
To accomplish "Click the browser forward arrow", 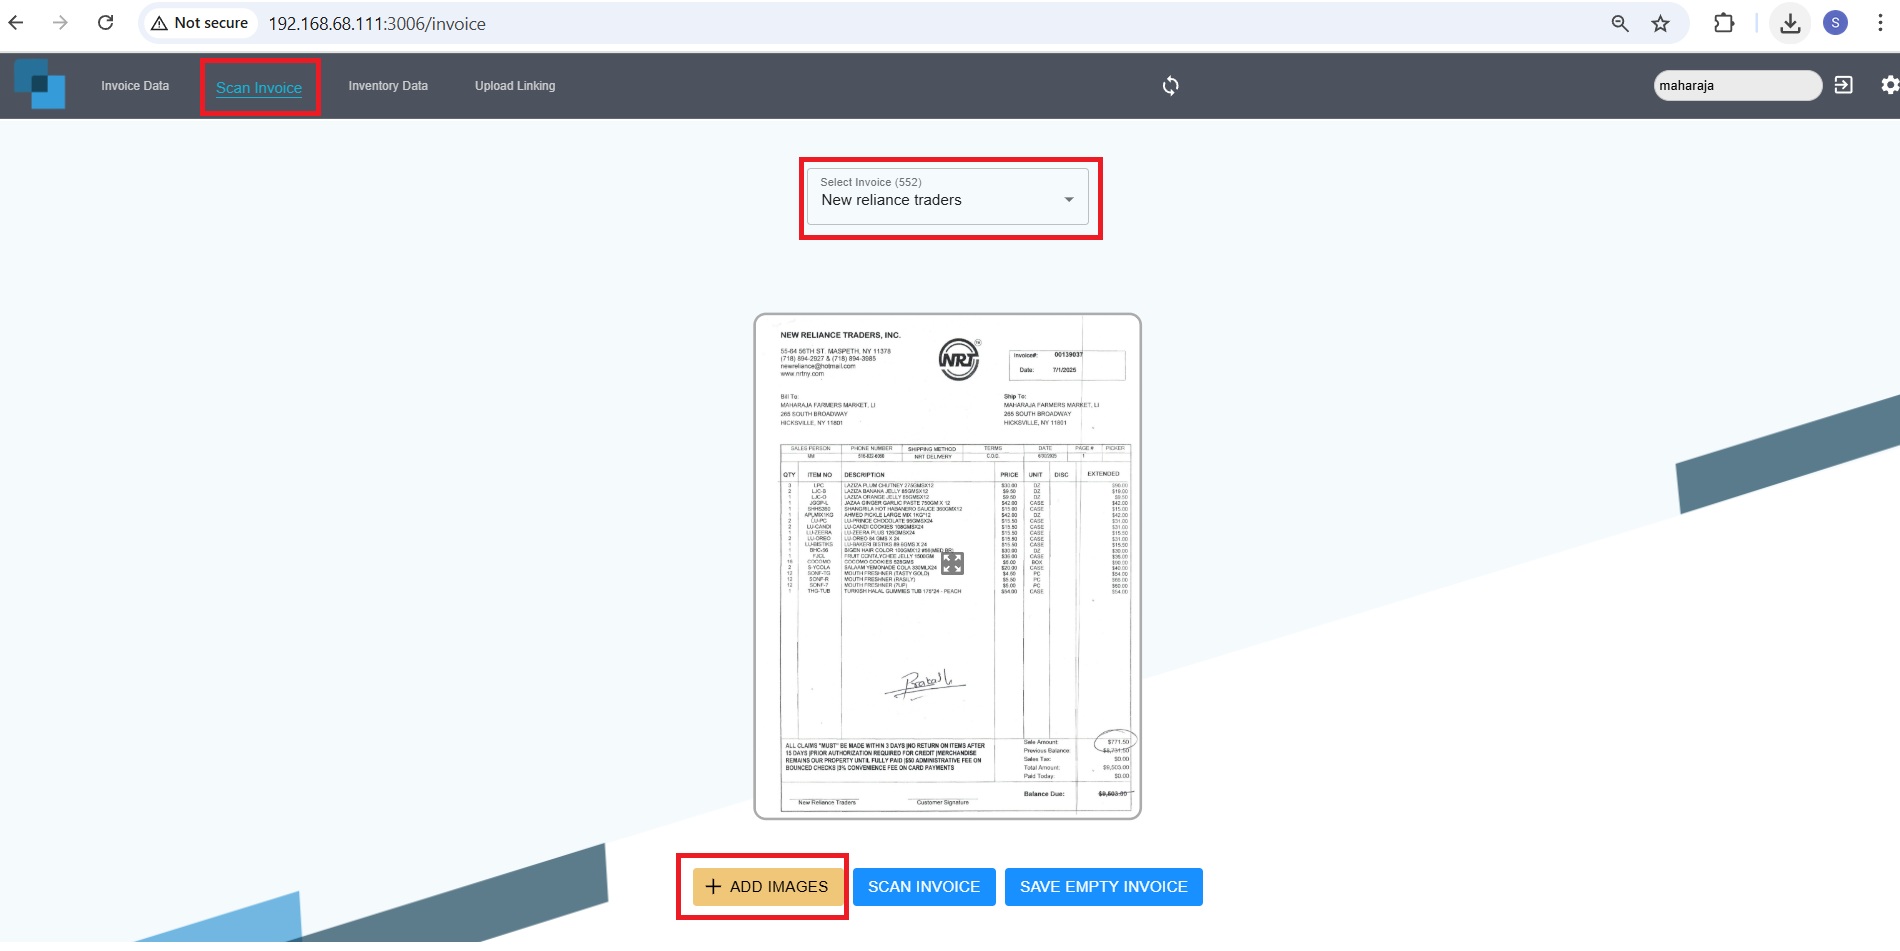I will coord(60,23).
